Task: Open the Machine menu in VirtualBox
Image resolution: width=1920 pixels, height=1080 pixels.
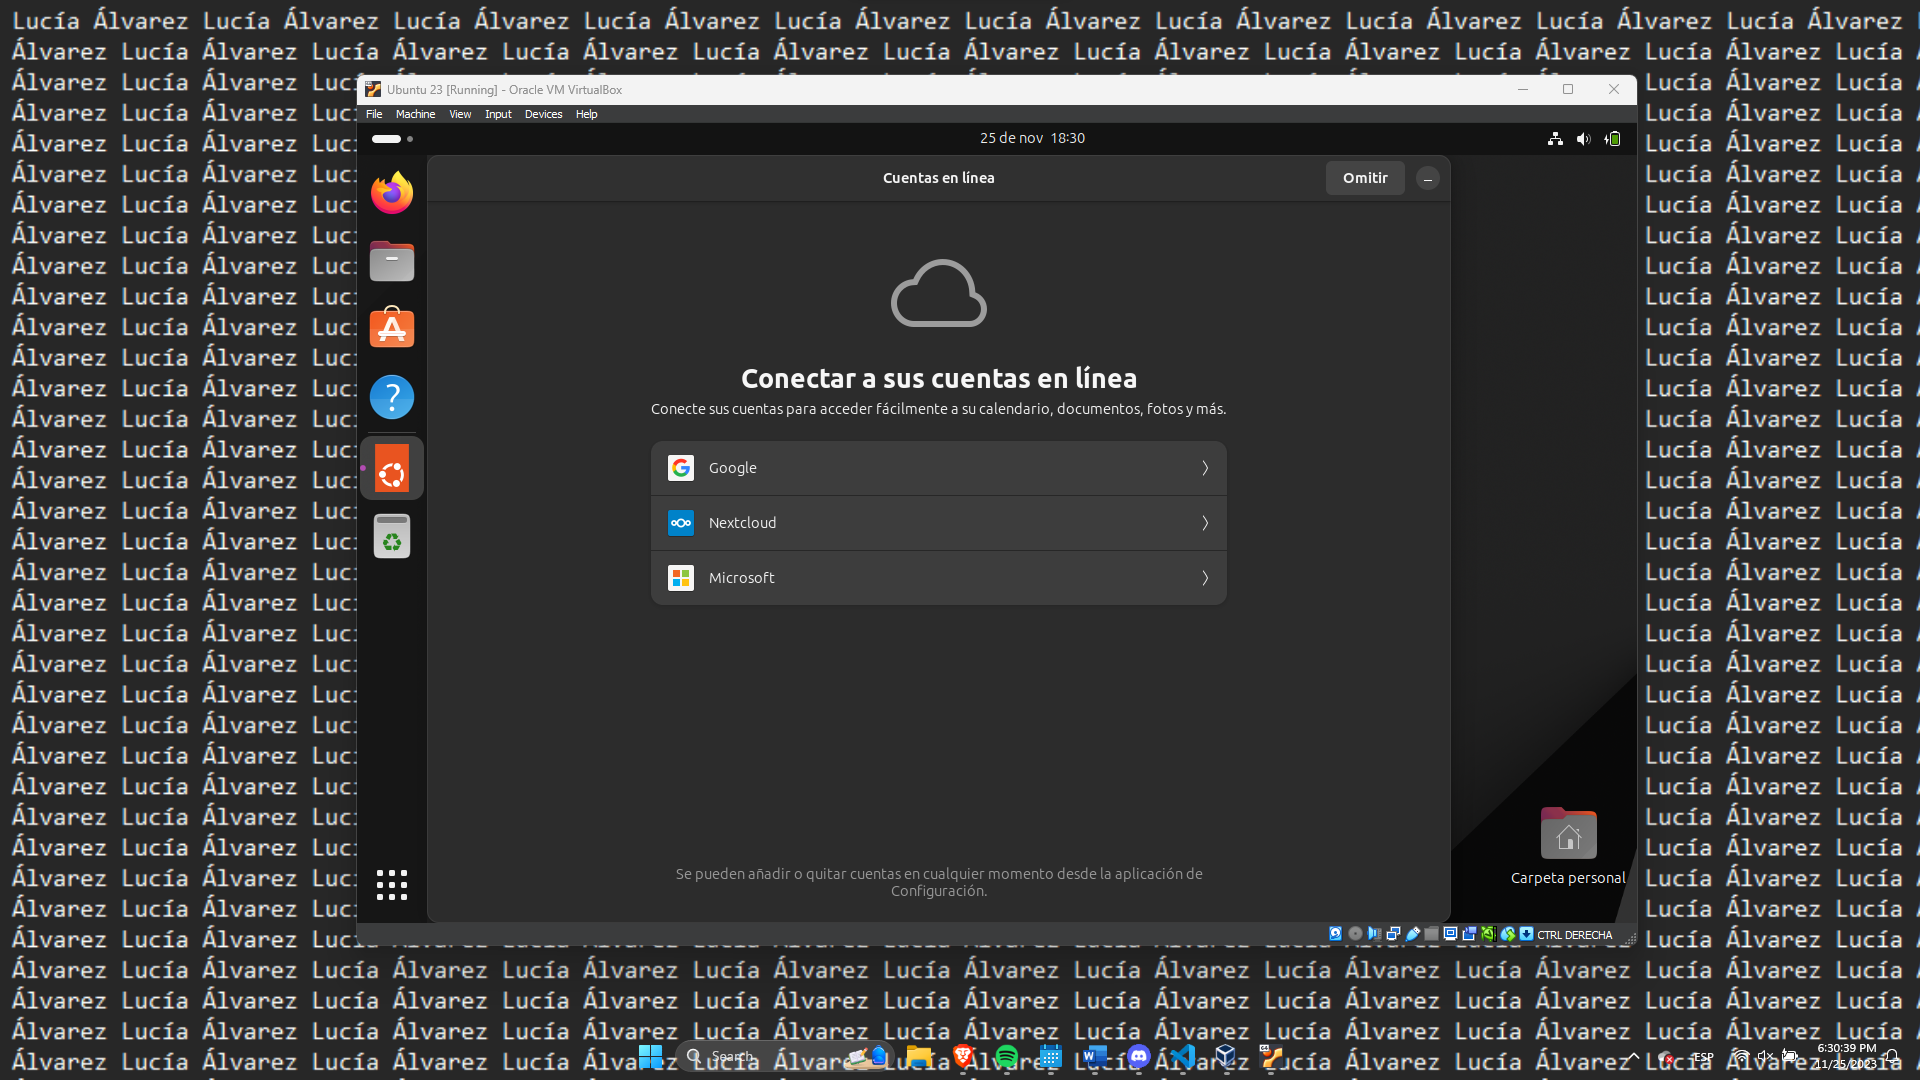Action: [415, 114]
